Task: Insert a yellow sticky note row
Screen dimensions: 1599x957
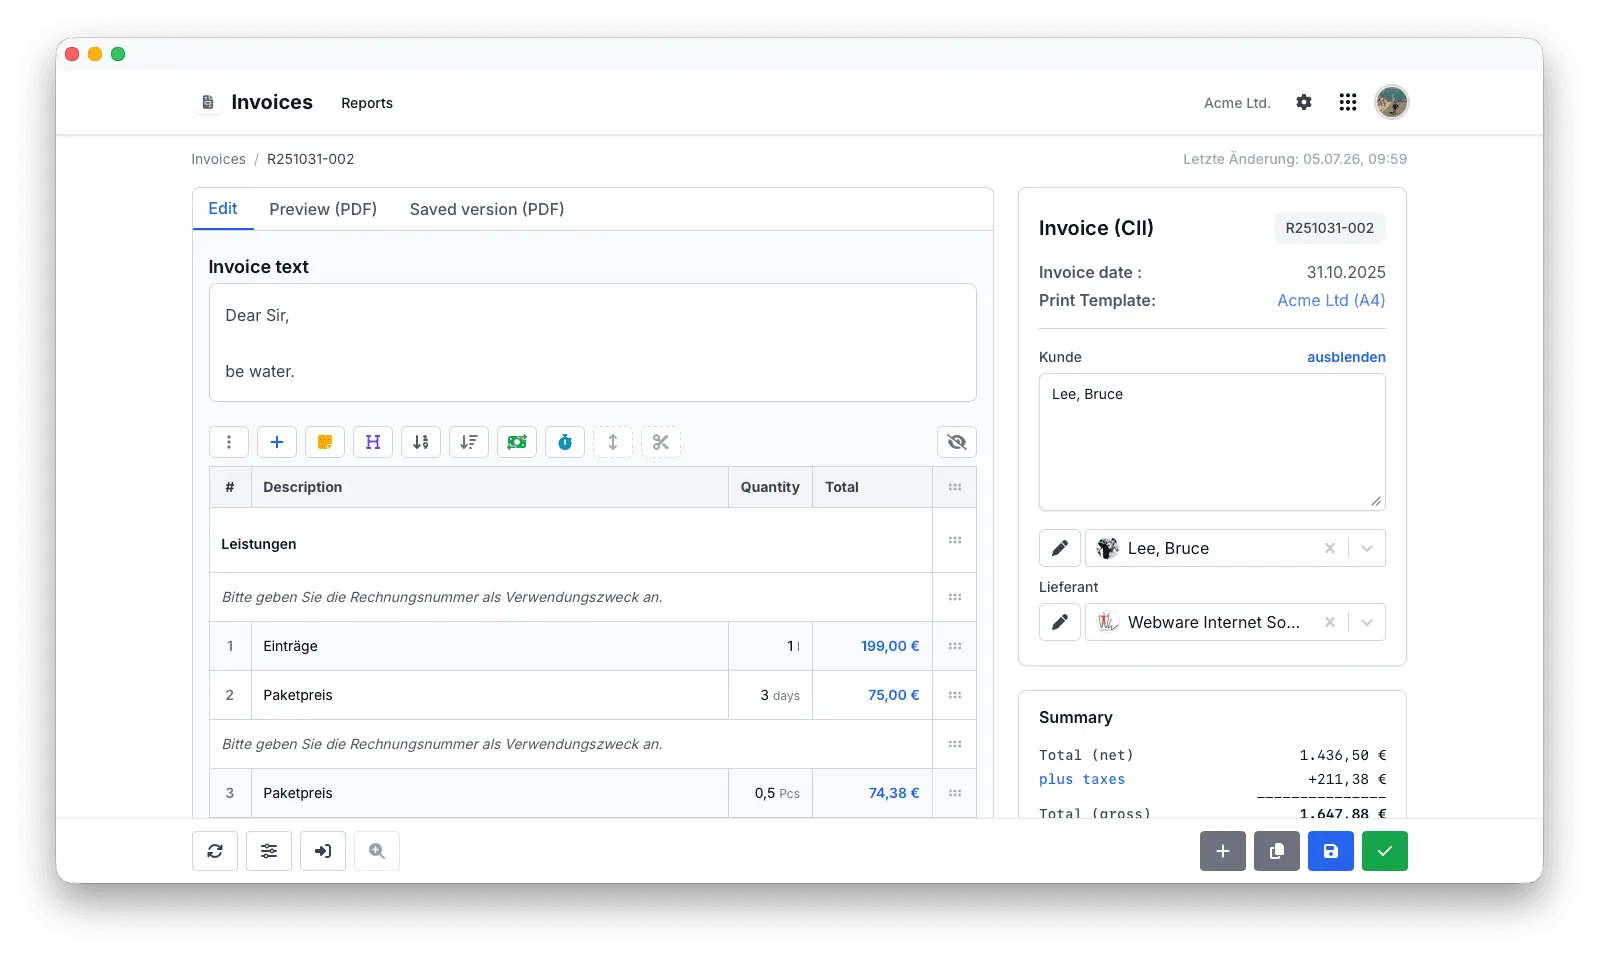Action: pyautogui.click(x=325, y=442)
